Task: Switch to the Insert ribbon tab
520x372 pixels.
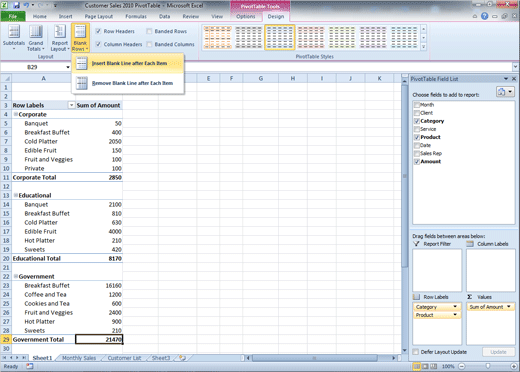Action: click(x=65, y=16)
